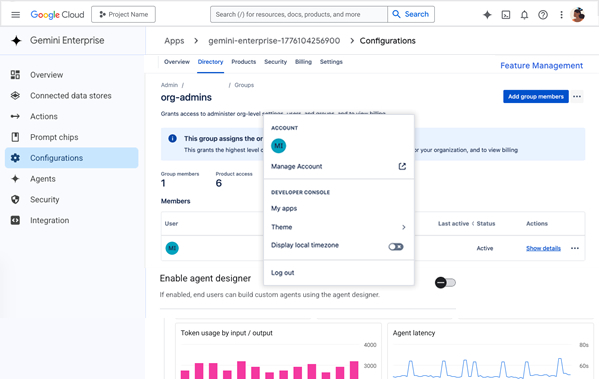This screenshot has height=379, width=599.
Task: Click the Groups breadcrumb link
Action: [244, 85]
